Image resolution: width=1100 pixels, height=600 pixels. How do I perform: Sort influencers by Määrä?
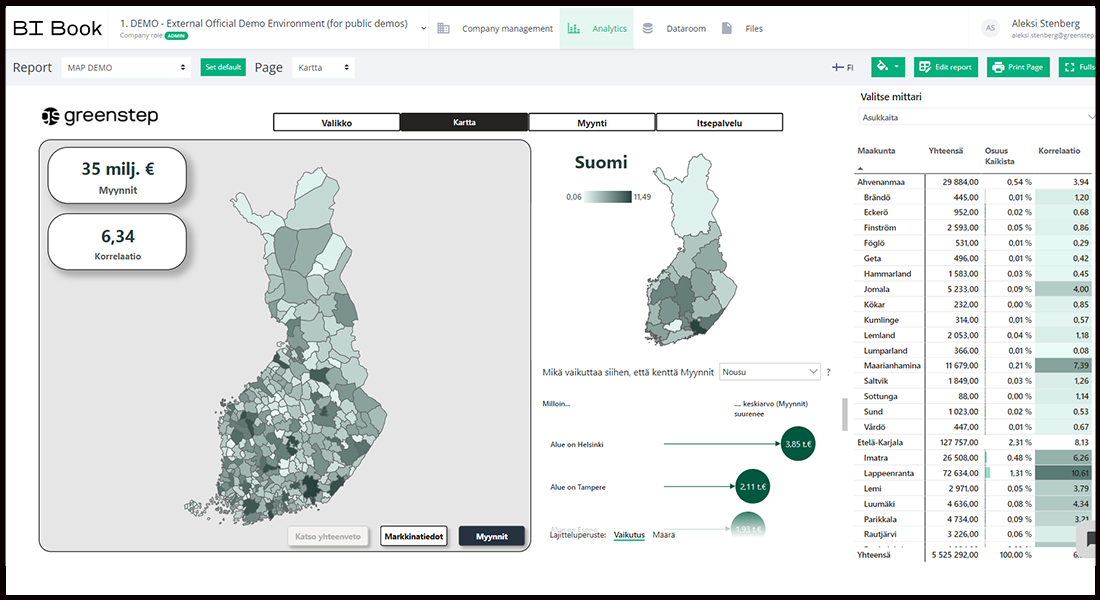[663, 535]
